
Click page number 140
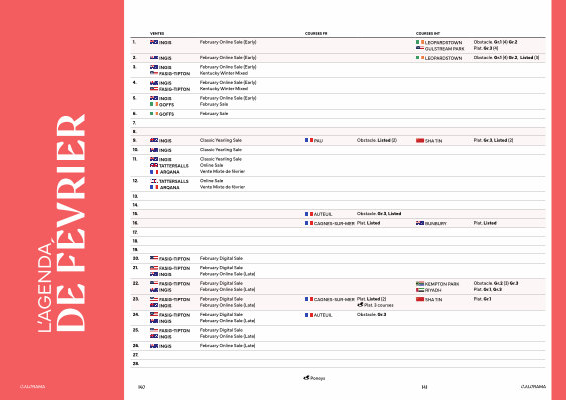click(142, 387)
